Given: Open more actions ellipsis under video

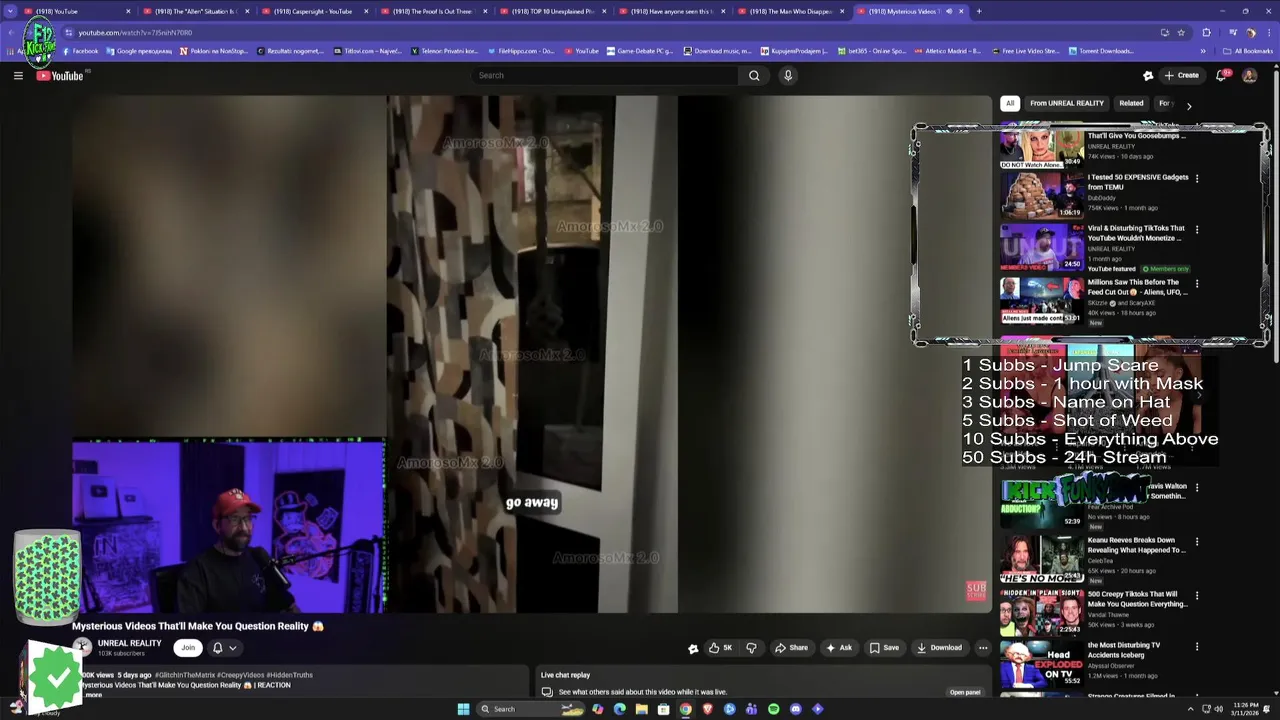Looking at the screenshot, I should (983, 647).
